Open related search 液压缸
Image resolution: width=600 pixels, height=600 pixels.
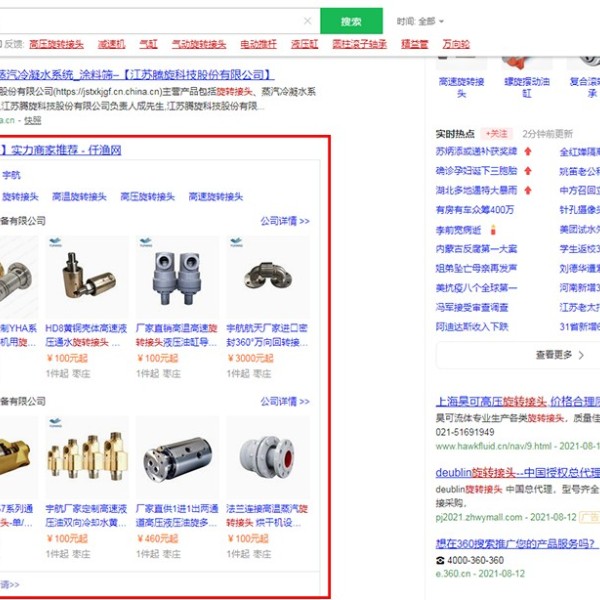(305, 44)
